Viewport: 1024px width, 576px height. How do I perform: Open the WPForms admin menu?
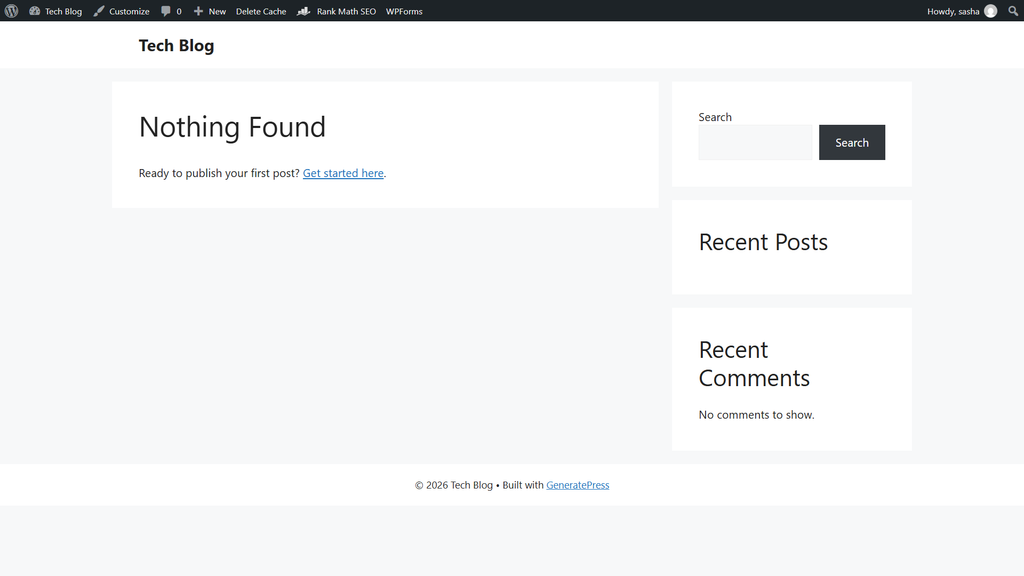pyautogui.click(x=404, y=11)
